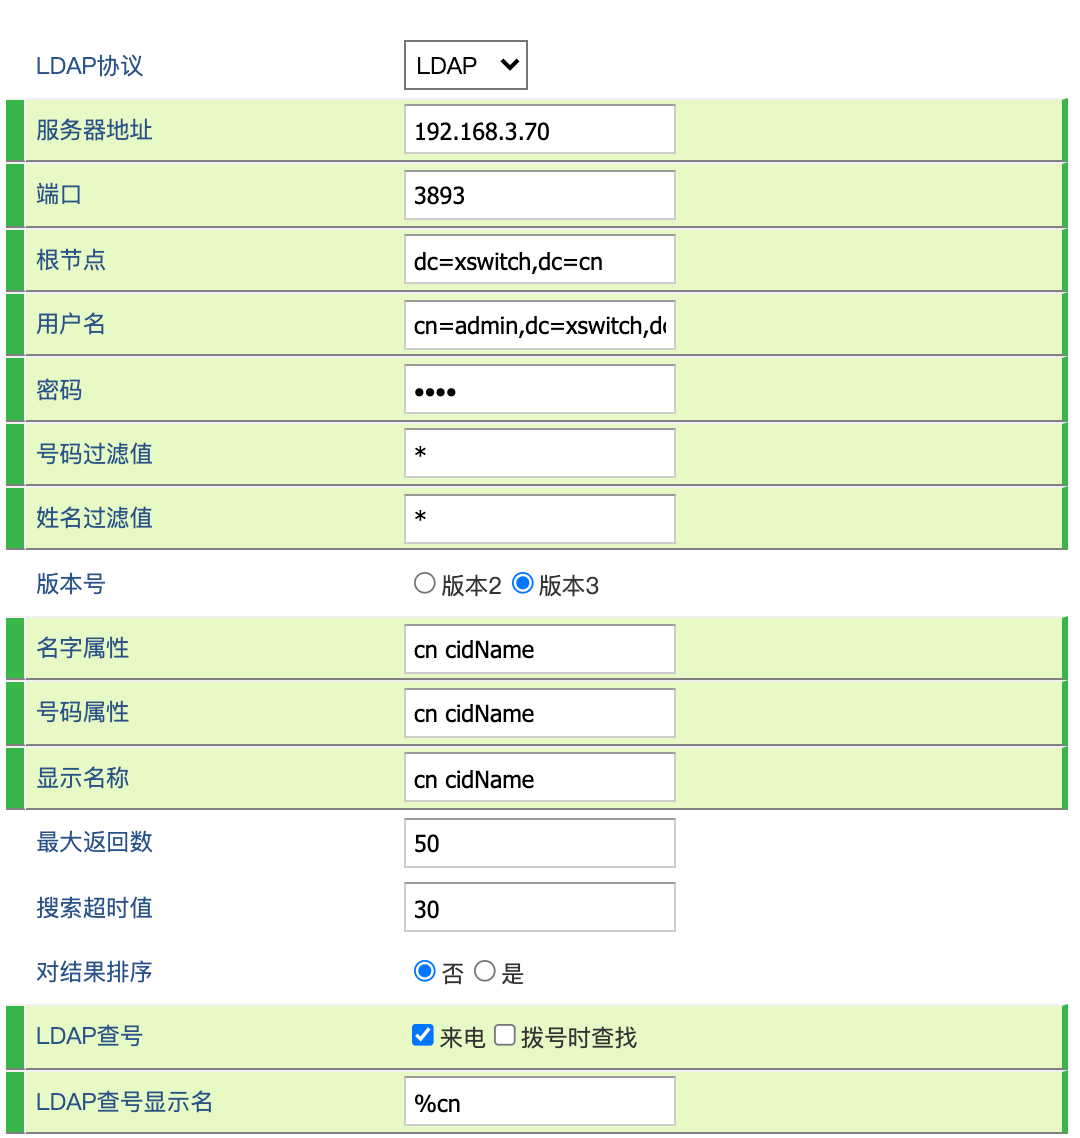This screenshot has width=1080, height=1138.
Task: Focus the 服务器地址 field with 192.168.3.70
Action: coord(539,129)
